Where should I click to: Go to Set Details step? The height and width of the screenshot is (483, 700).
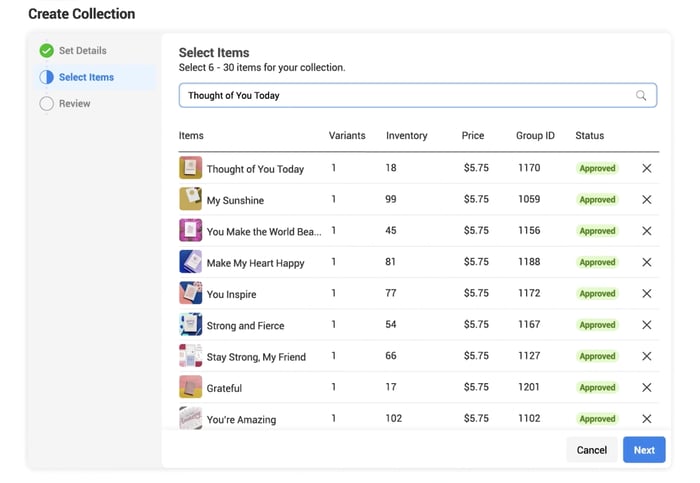click(x=82, y=51)
